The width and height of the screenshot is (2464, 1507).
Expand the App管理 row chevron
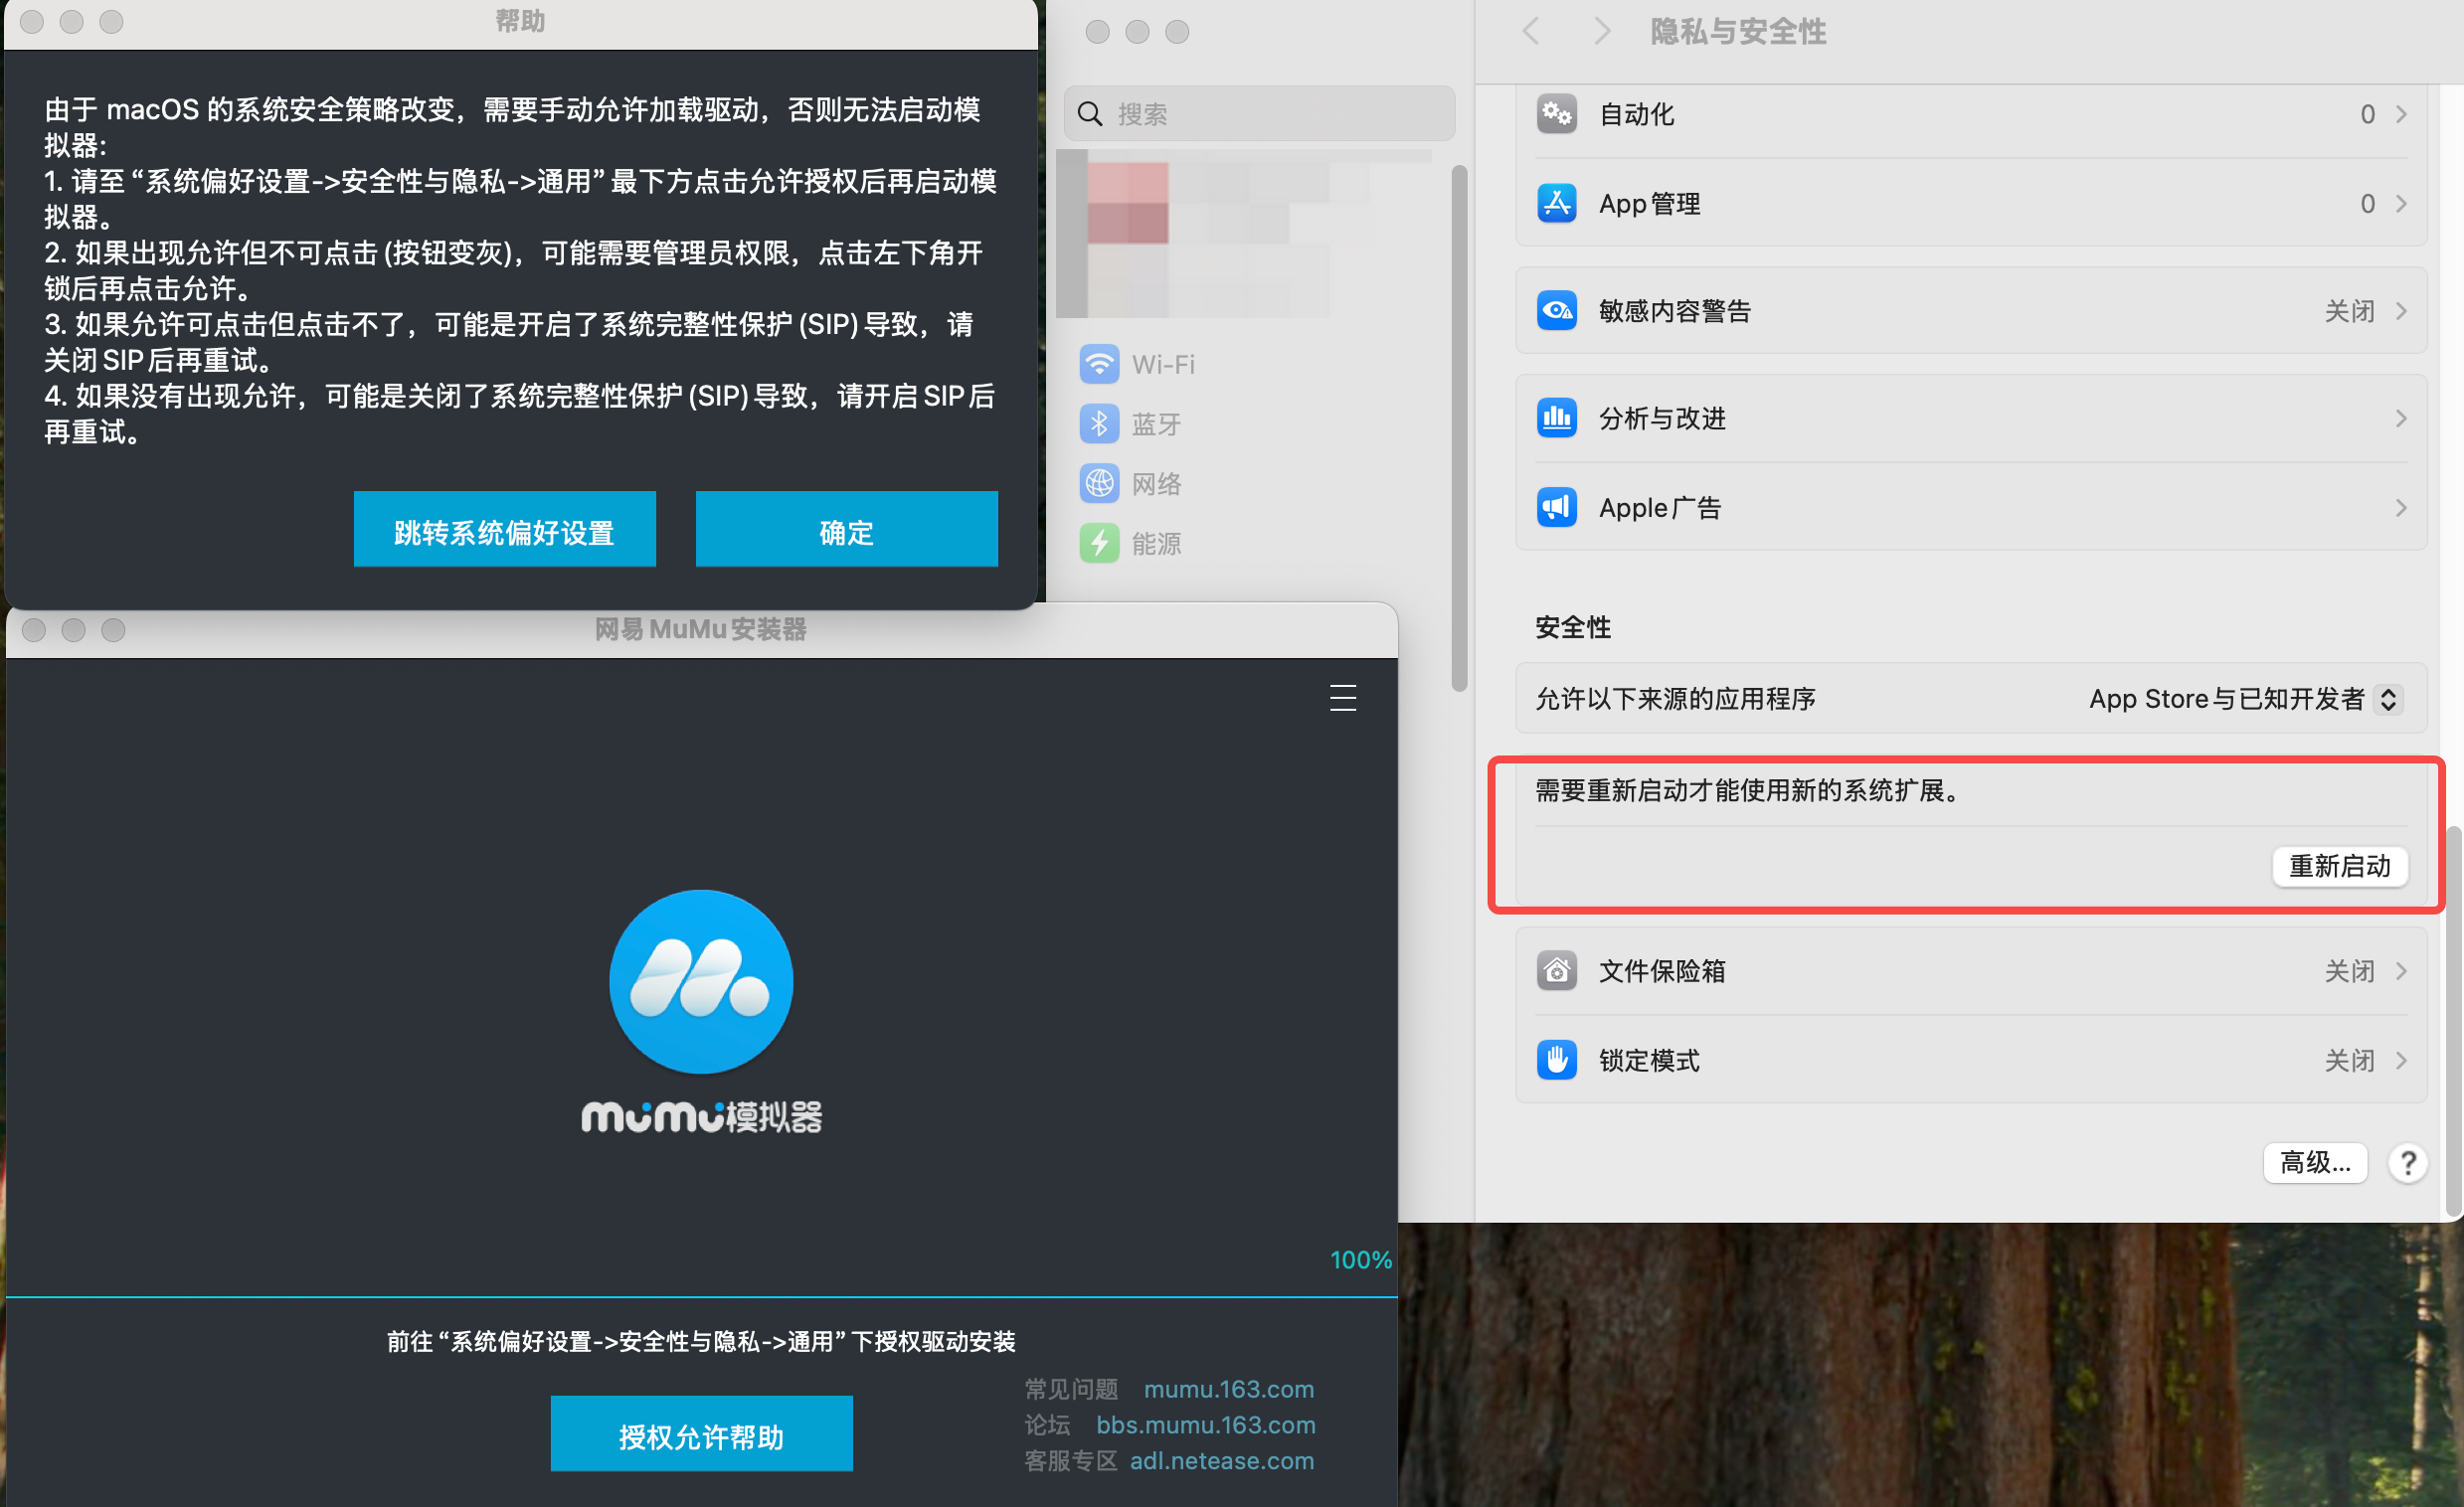2401,204
